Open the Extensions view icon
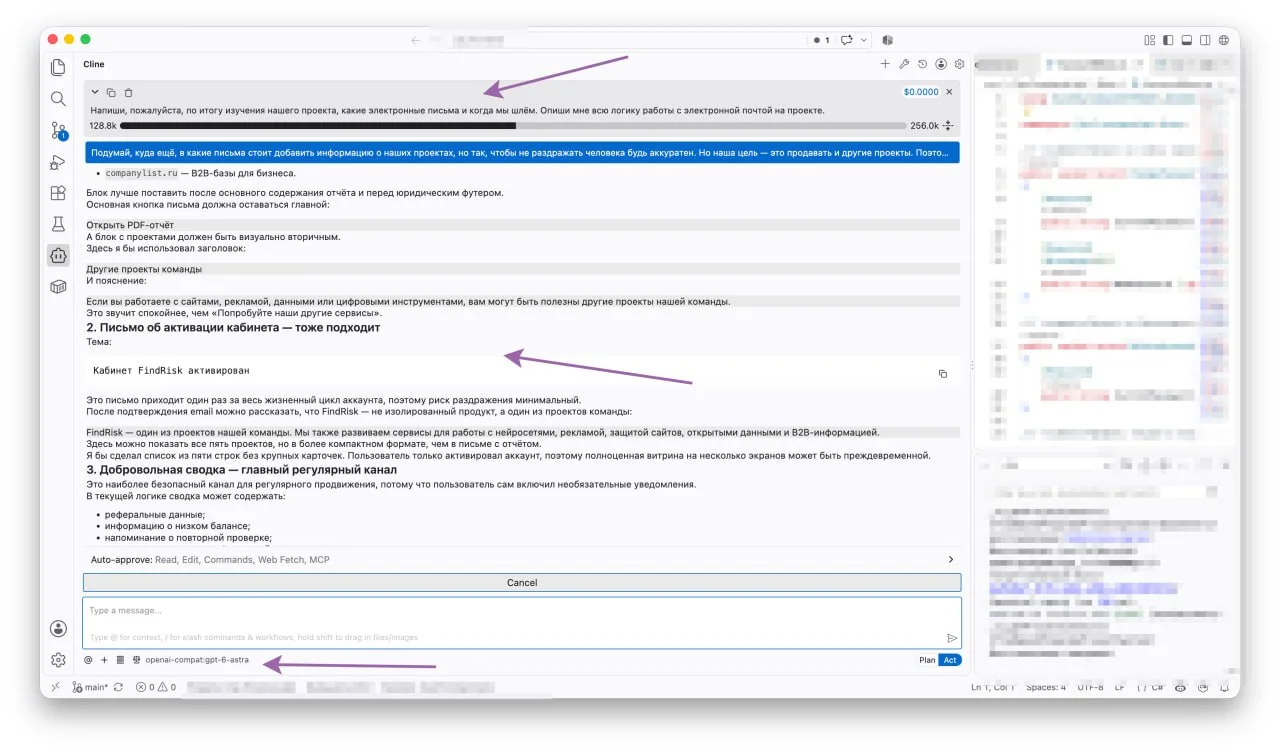1280x751 pixels. click(58, 193)
